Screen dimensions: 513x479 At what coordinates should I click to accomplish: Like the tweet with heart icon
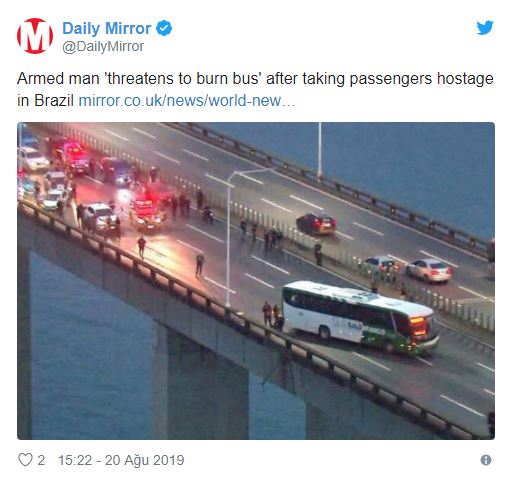(x=25, y=460)
